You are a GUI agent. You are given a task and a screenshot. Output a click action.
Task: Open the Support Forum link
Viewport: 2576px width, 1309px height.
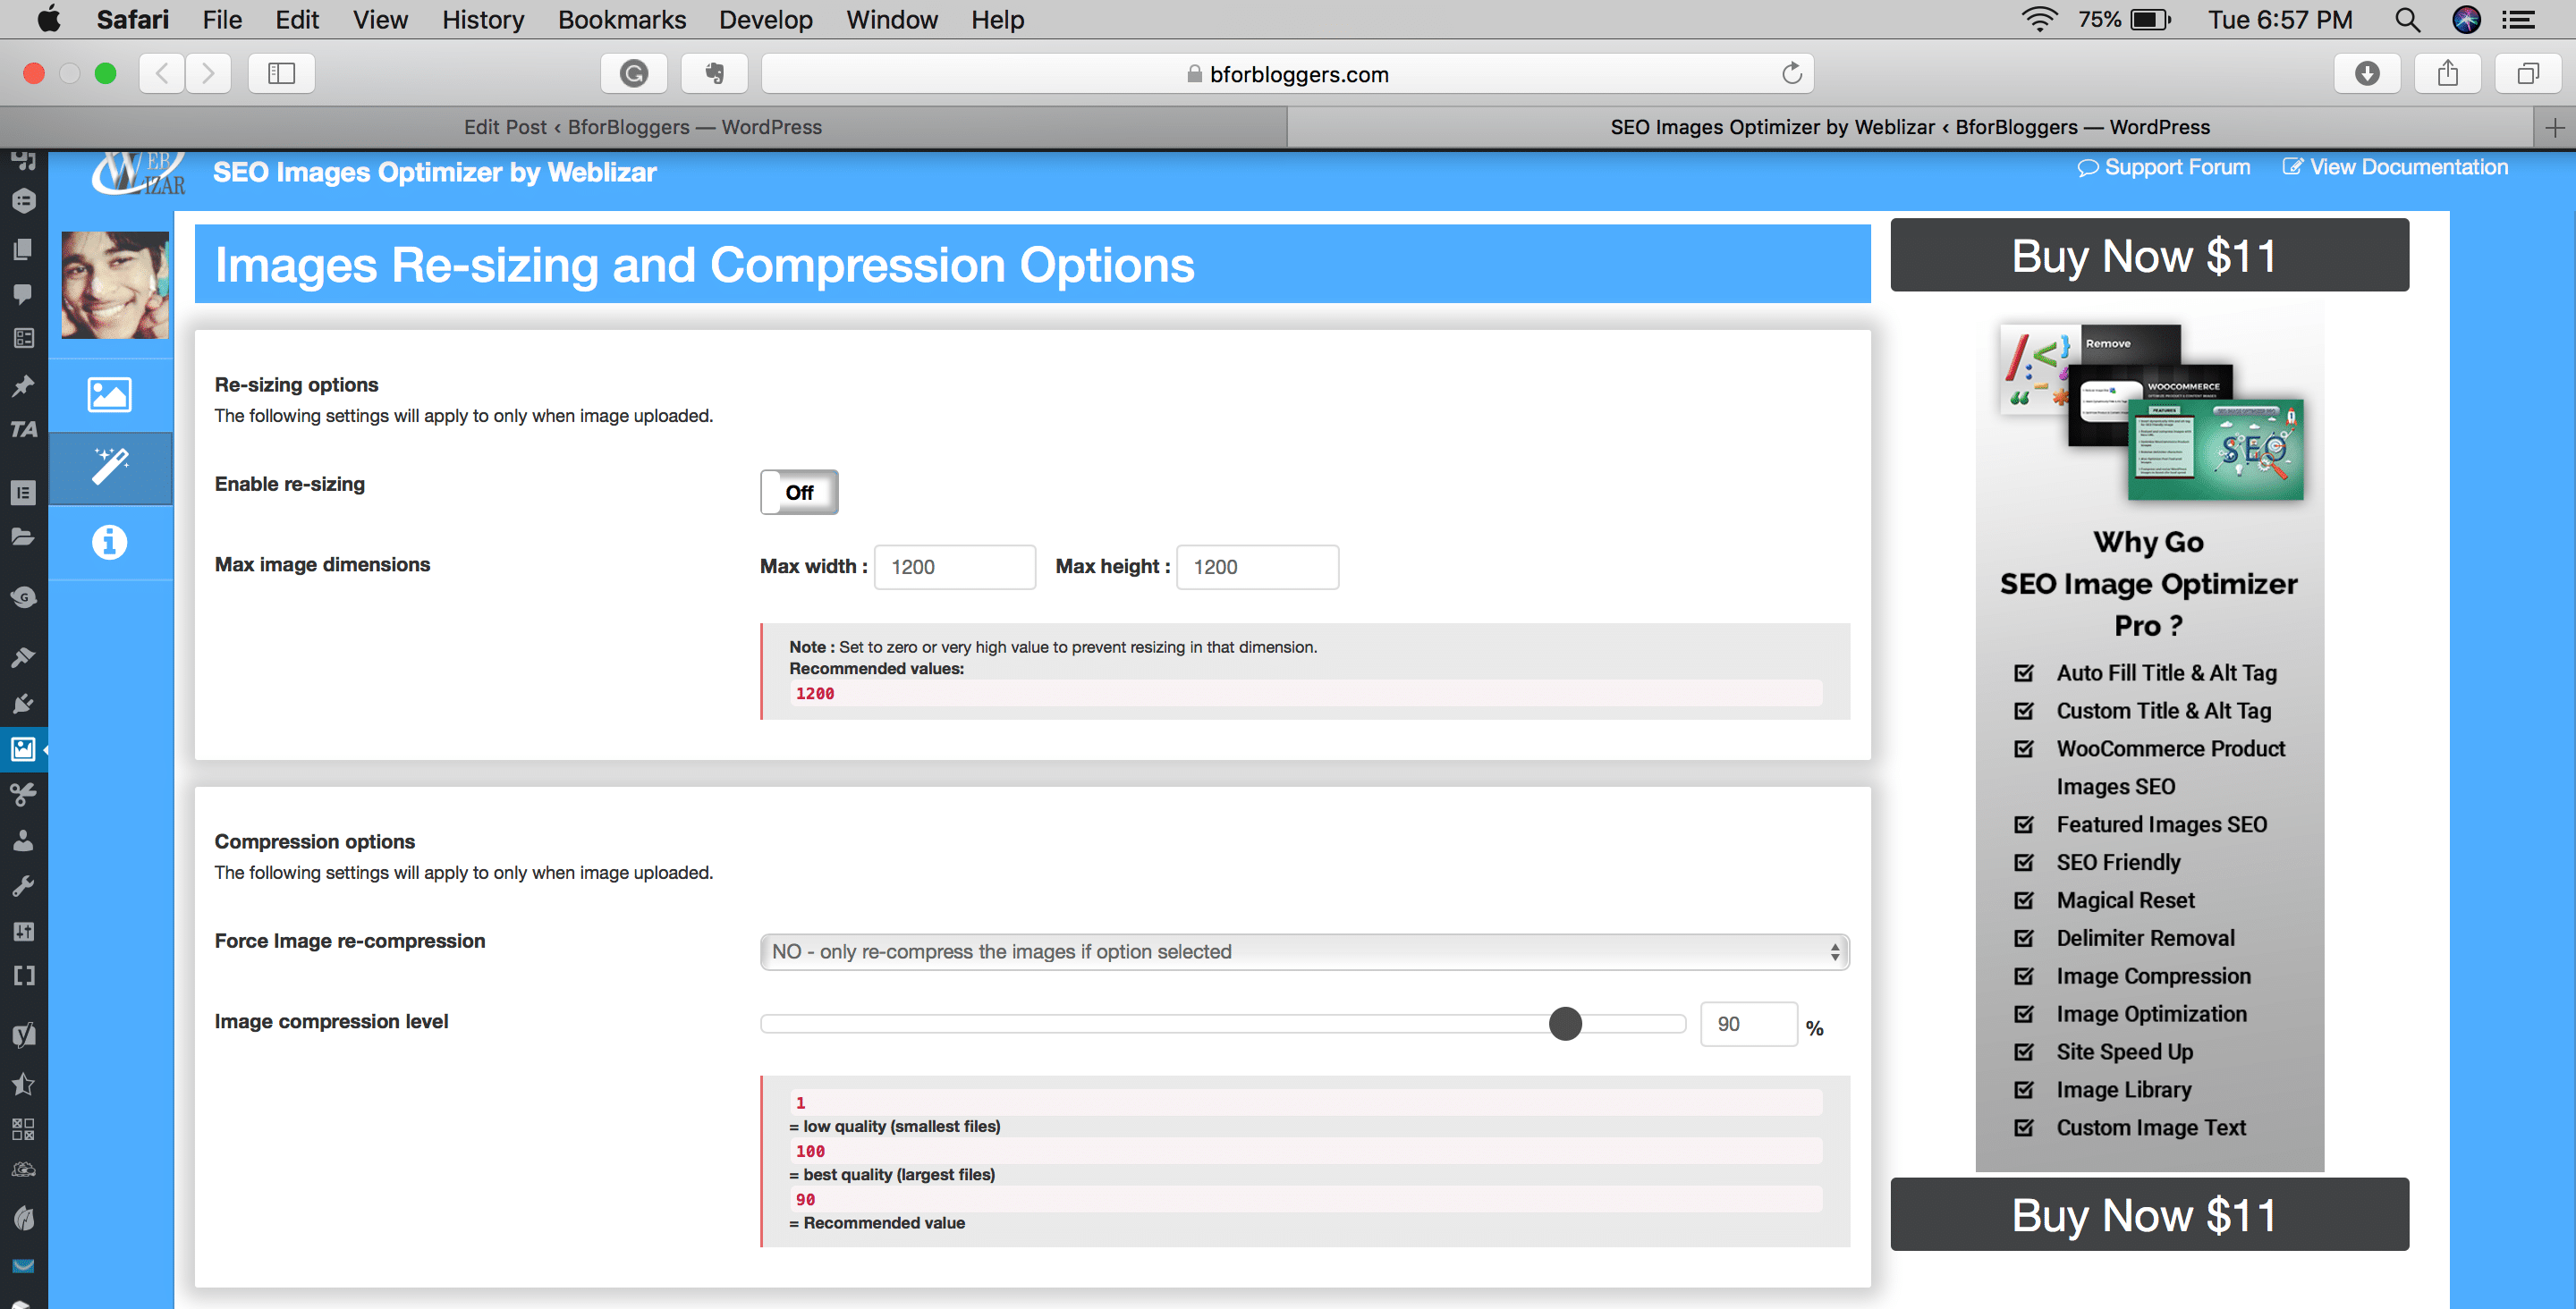tap(2164, 167)
